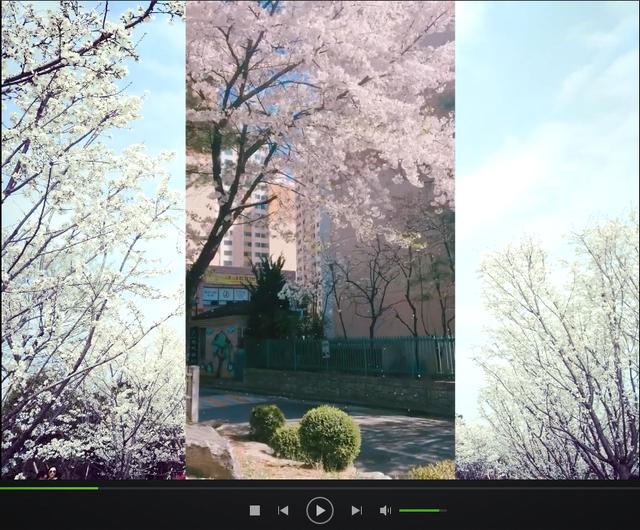Skip to the next track
Viewport: 640px width, 530px height.
[356, 510]
